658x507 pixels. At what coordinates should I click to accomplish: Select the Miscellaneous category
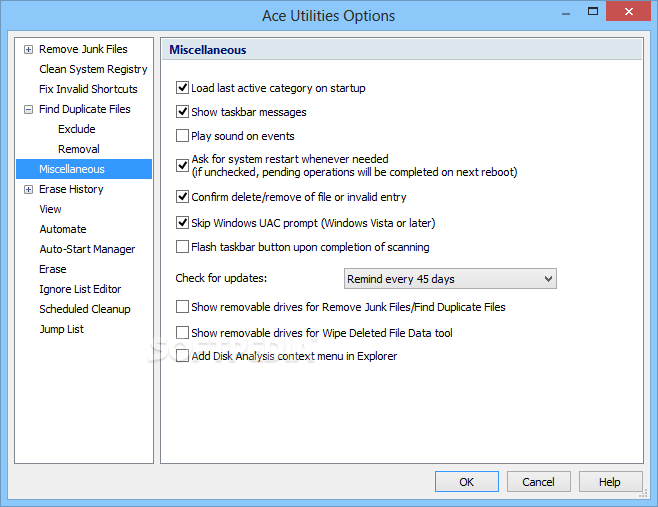click(84, 169)
